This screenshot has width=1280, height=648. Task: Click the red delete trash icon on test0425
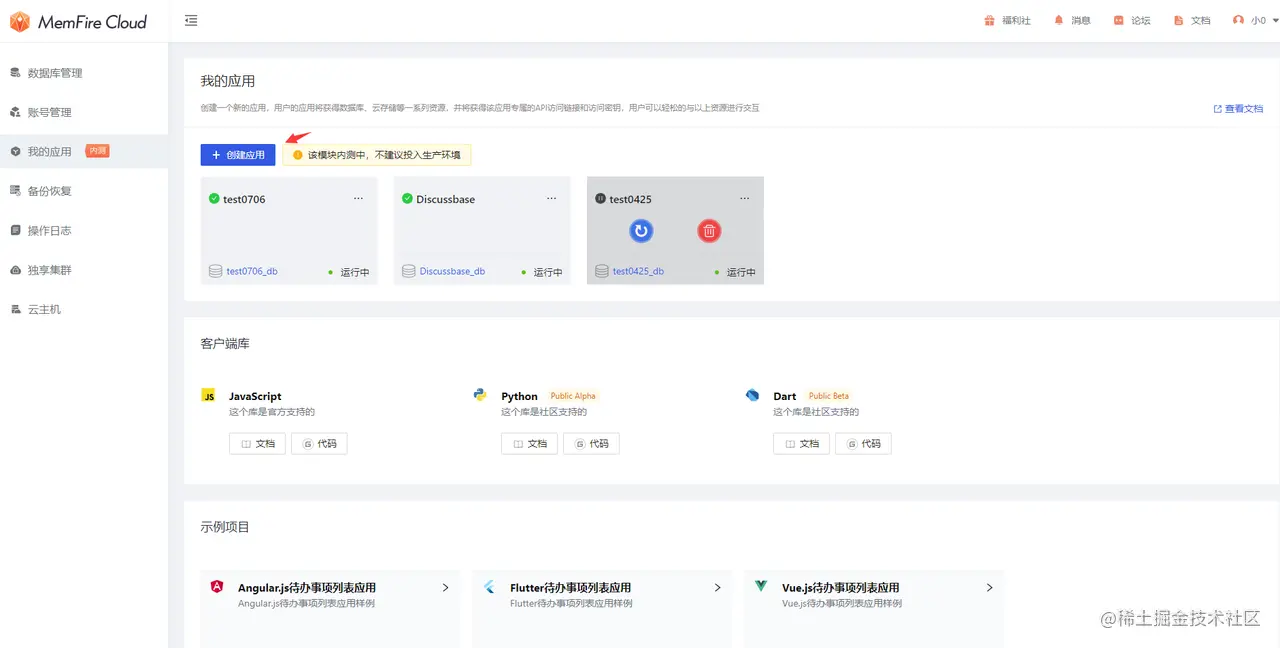point(709,231)
